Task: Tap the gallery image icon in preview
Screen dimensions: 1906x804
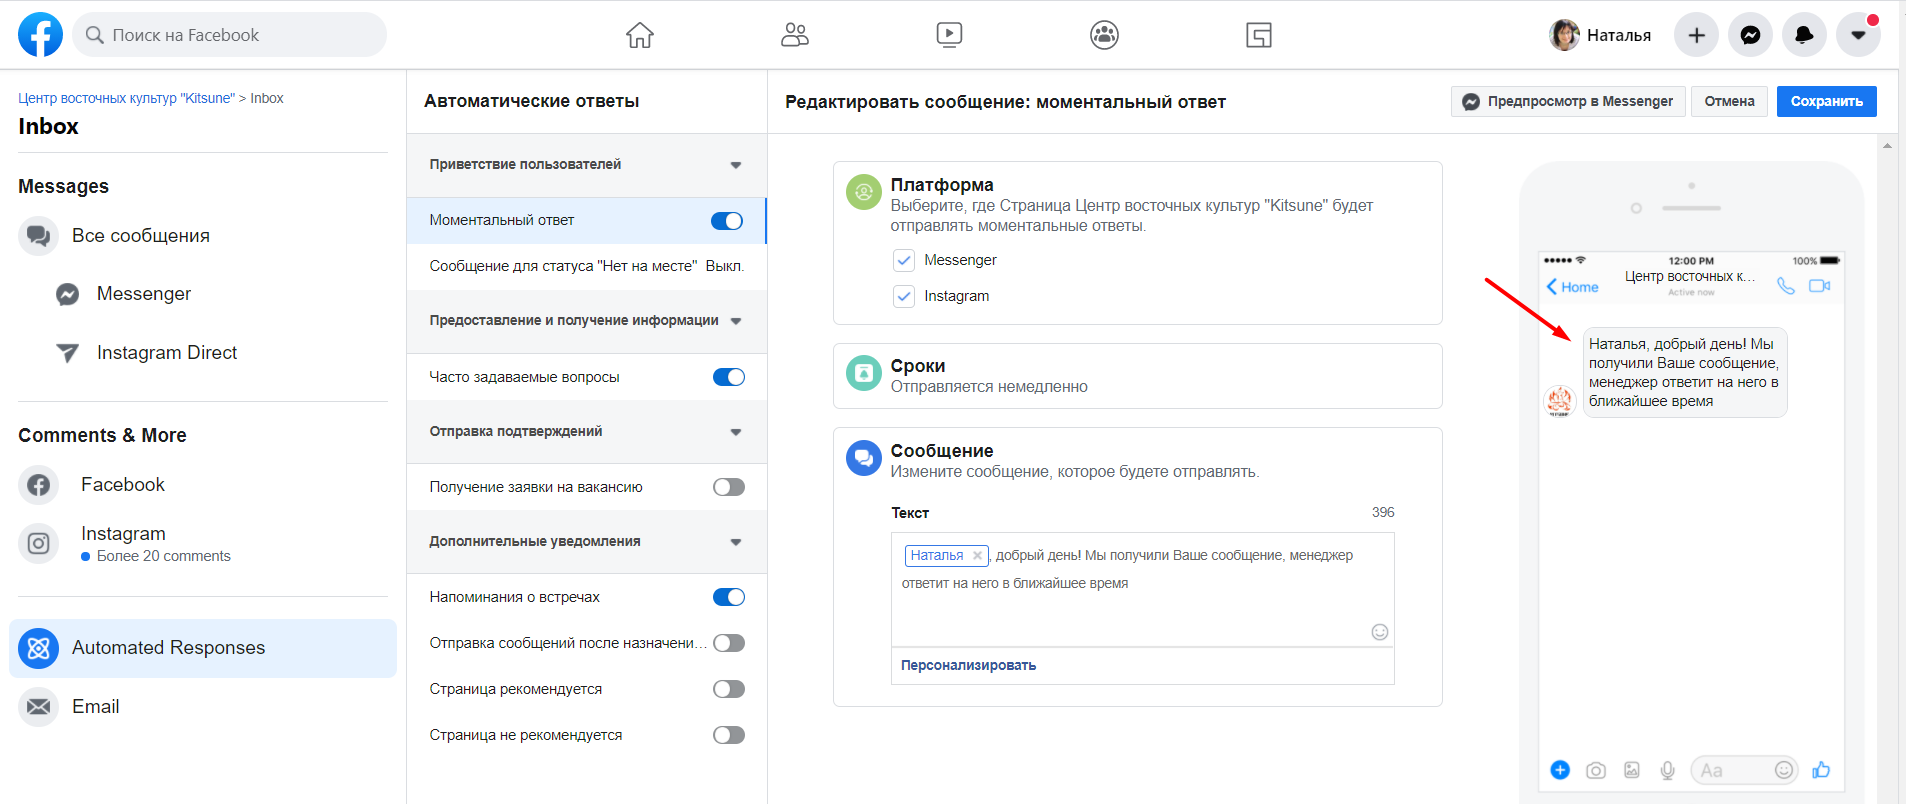Action: [x=1632, y=770]
